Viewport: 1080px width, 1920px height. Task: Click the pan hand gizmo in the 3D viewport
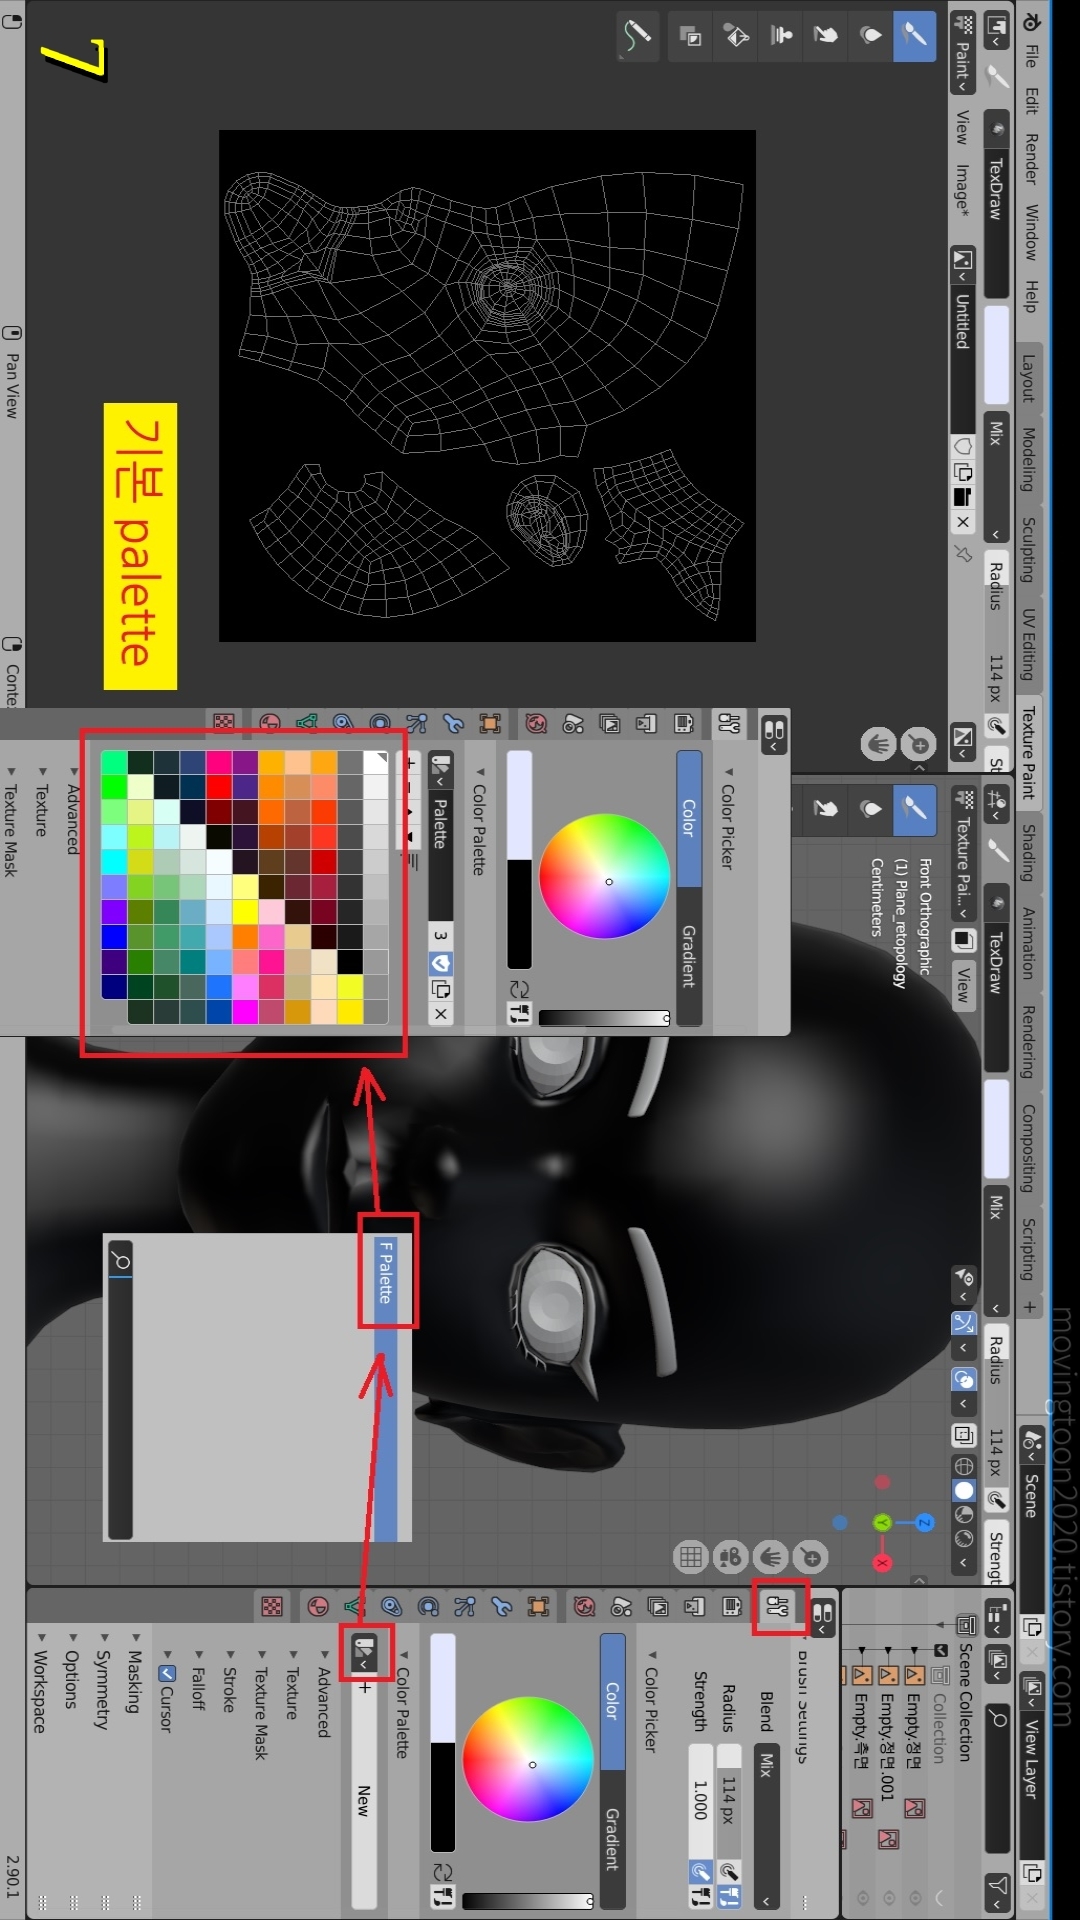tap(770, 1557)
